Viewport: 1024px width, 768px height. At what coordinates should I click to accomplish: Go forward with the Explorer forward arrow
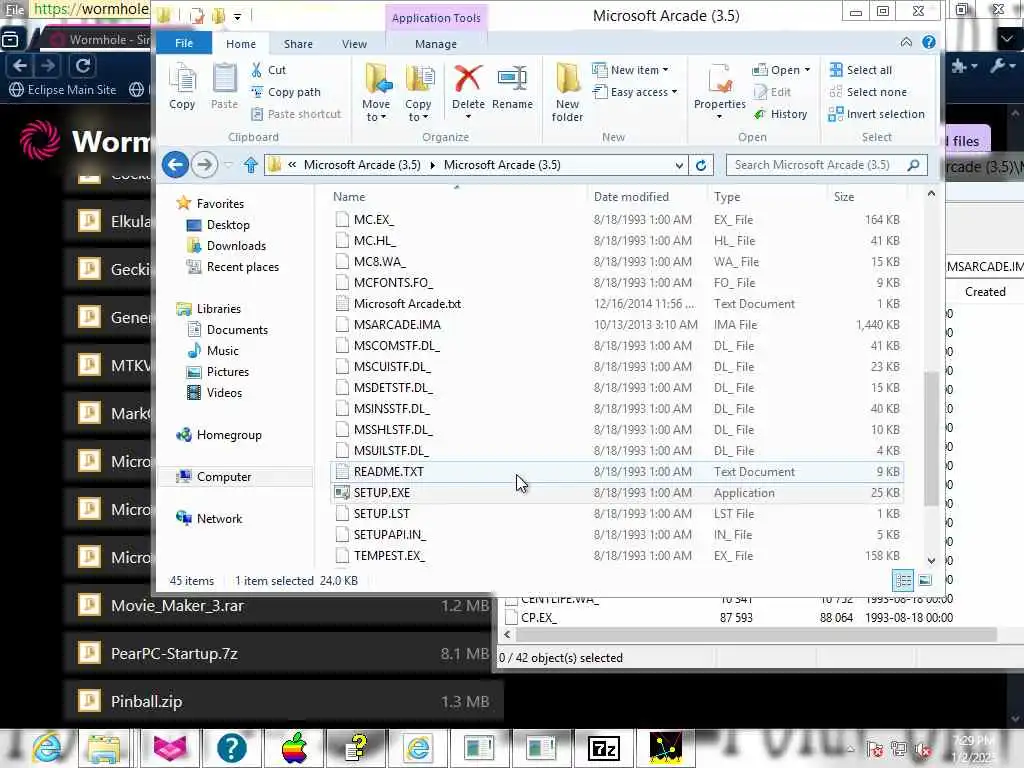coord(204,165)
